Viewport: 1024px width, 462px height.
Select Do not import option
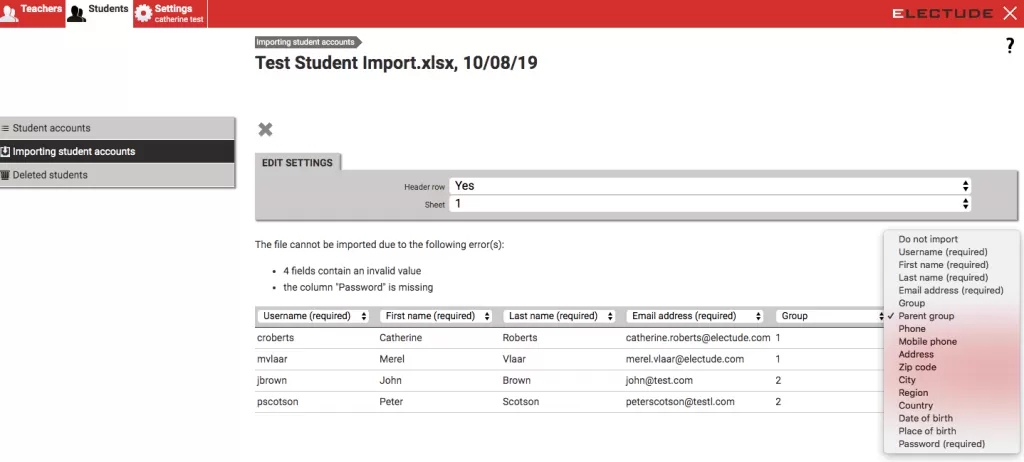coord(928,240)
